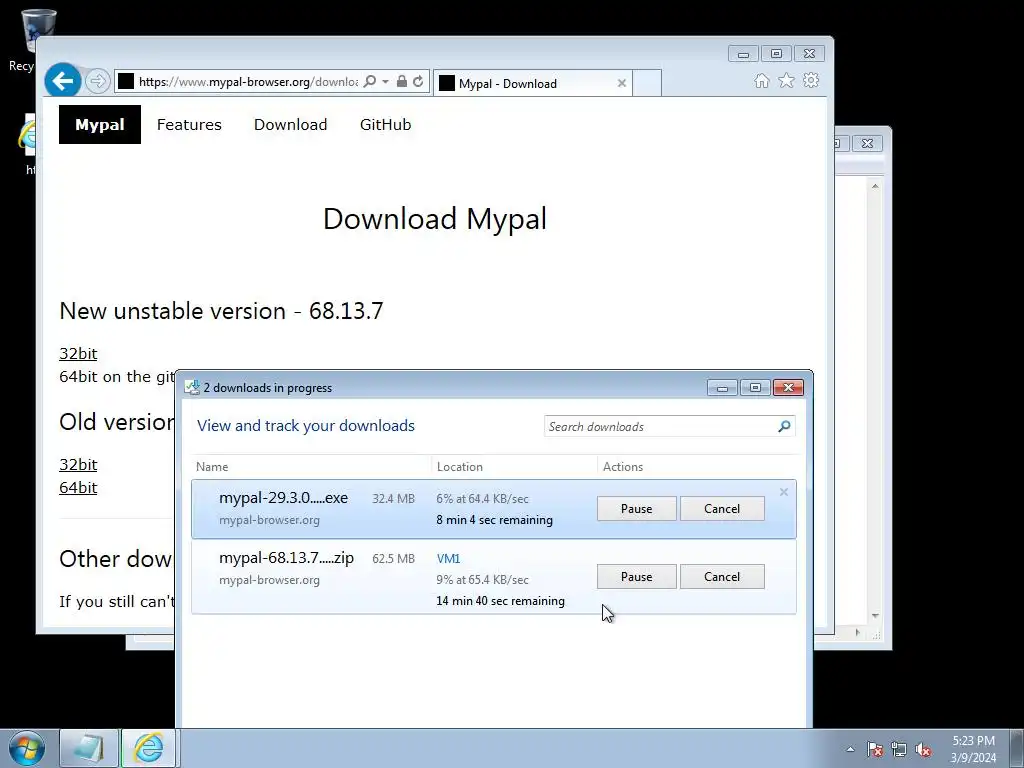Minimize the downloads window
Screen dimensions: 1024x768
coord(722,388)
